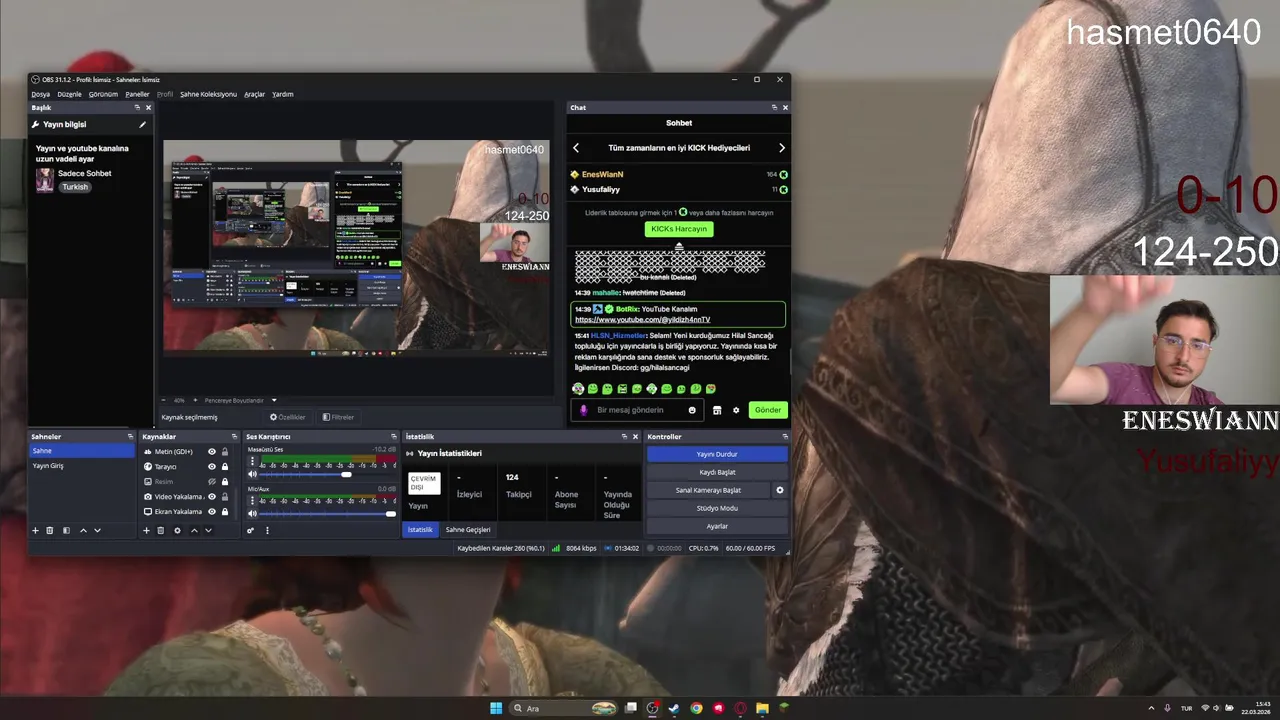Screen dimensions: 1280x720
Task: Open the Görünüm menu
Action: pyautogui.click(x=103, y=94)
